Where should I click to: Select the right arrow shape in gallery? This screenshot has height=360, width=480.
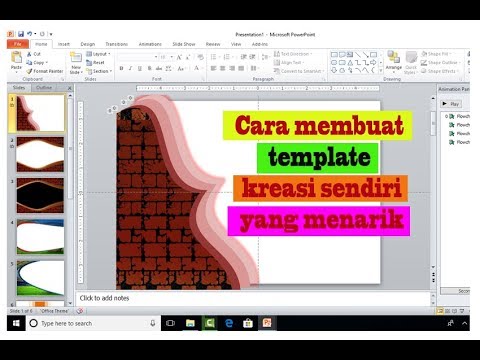click(x=373, y=62)
